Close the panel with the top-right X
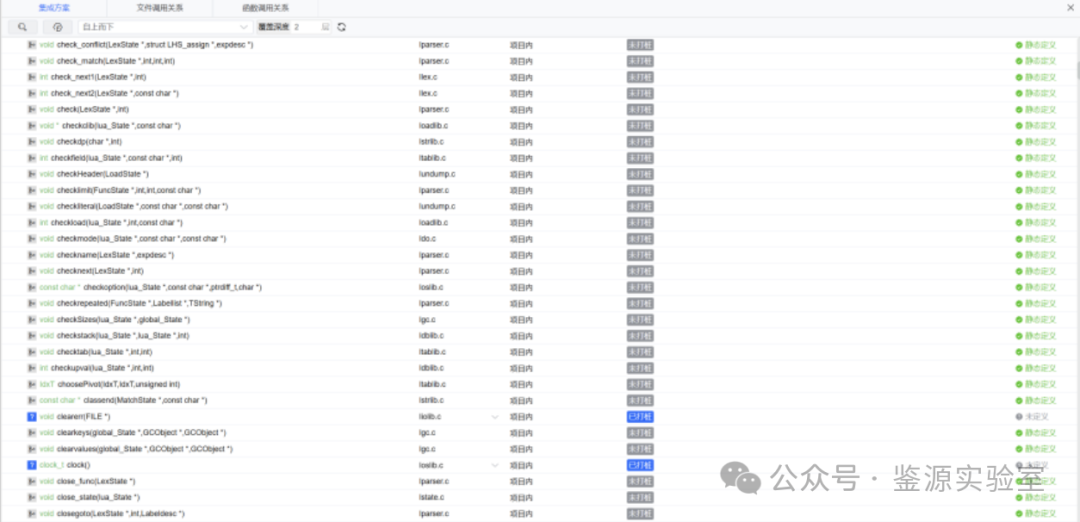This screenshot has height=522, width=1080. tap(1070, 7)
